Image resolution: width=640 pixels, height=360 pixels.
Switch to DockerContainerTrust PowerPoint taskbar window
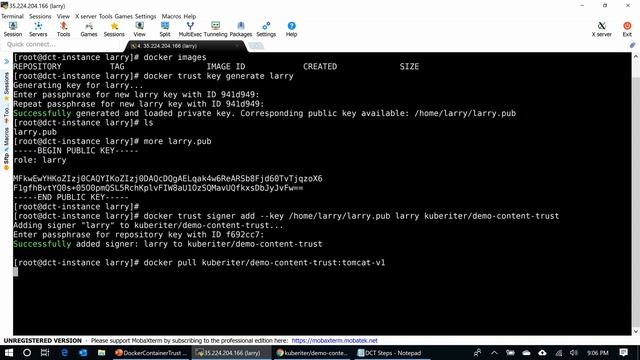151,353
